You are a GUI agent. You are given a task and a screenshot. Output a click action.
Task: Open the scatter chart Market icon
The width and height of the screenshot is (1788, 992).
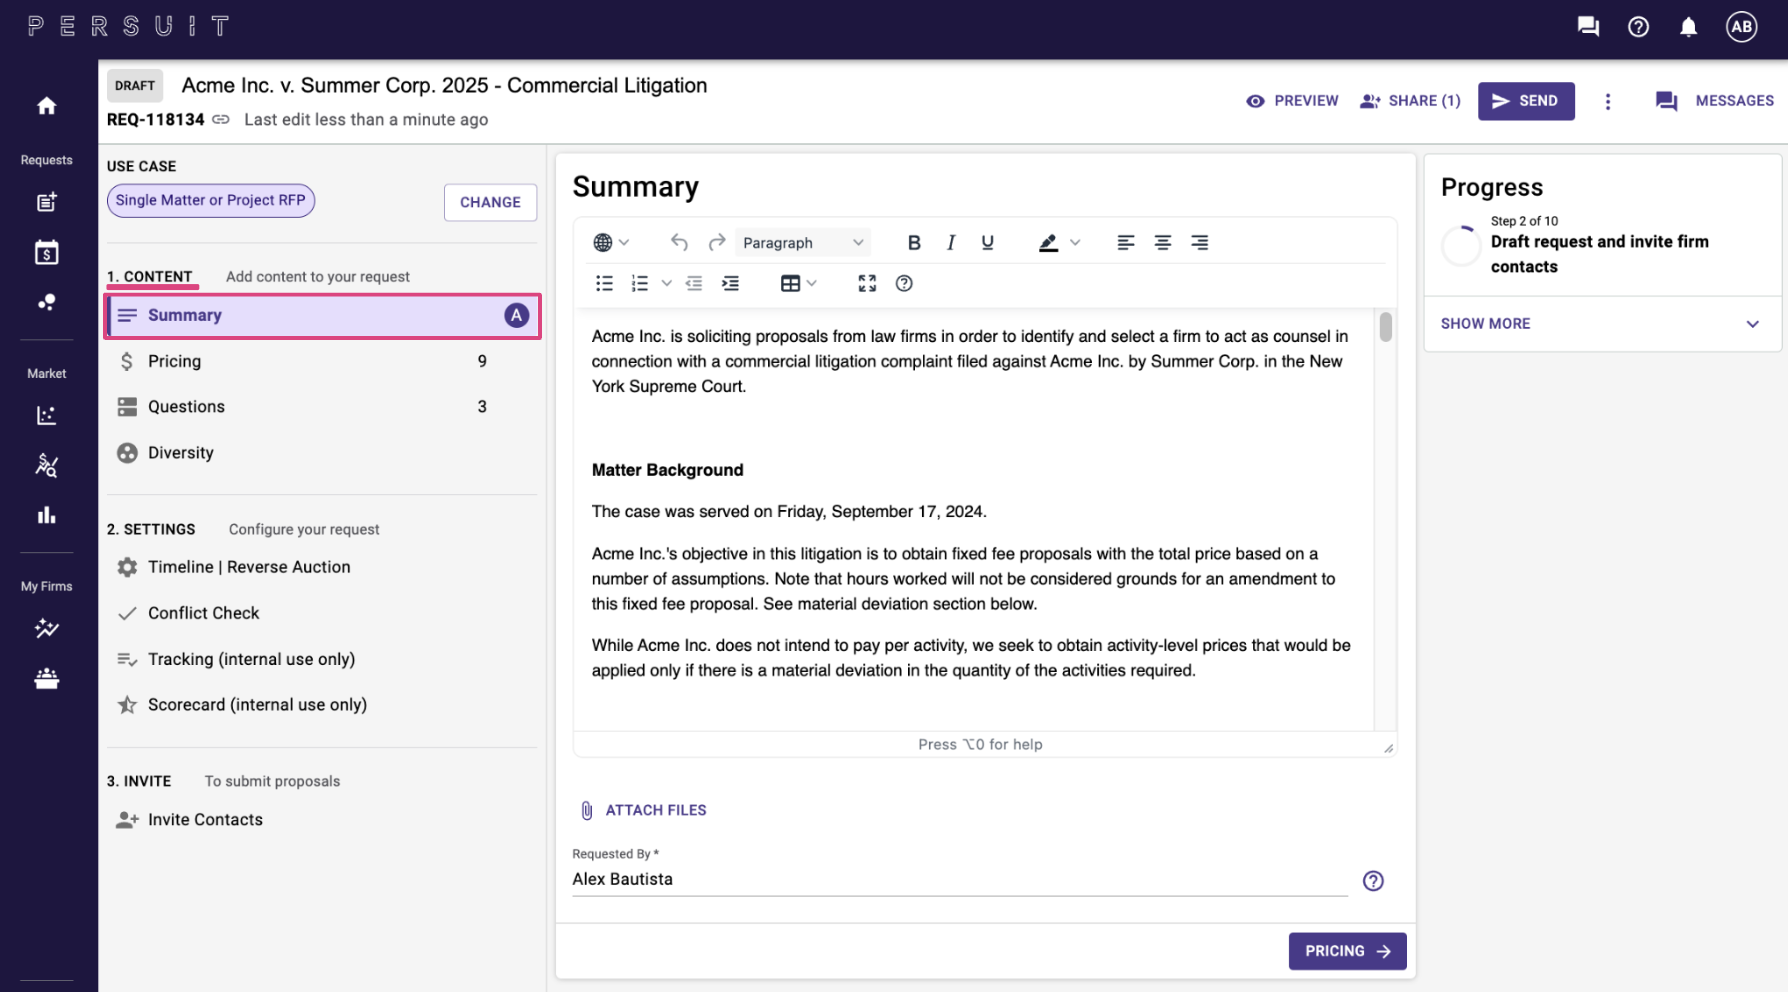[x=46, y=415]
